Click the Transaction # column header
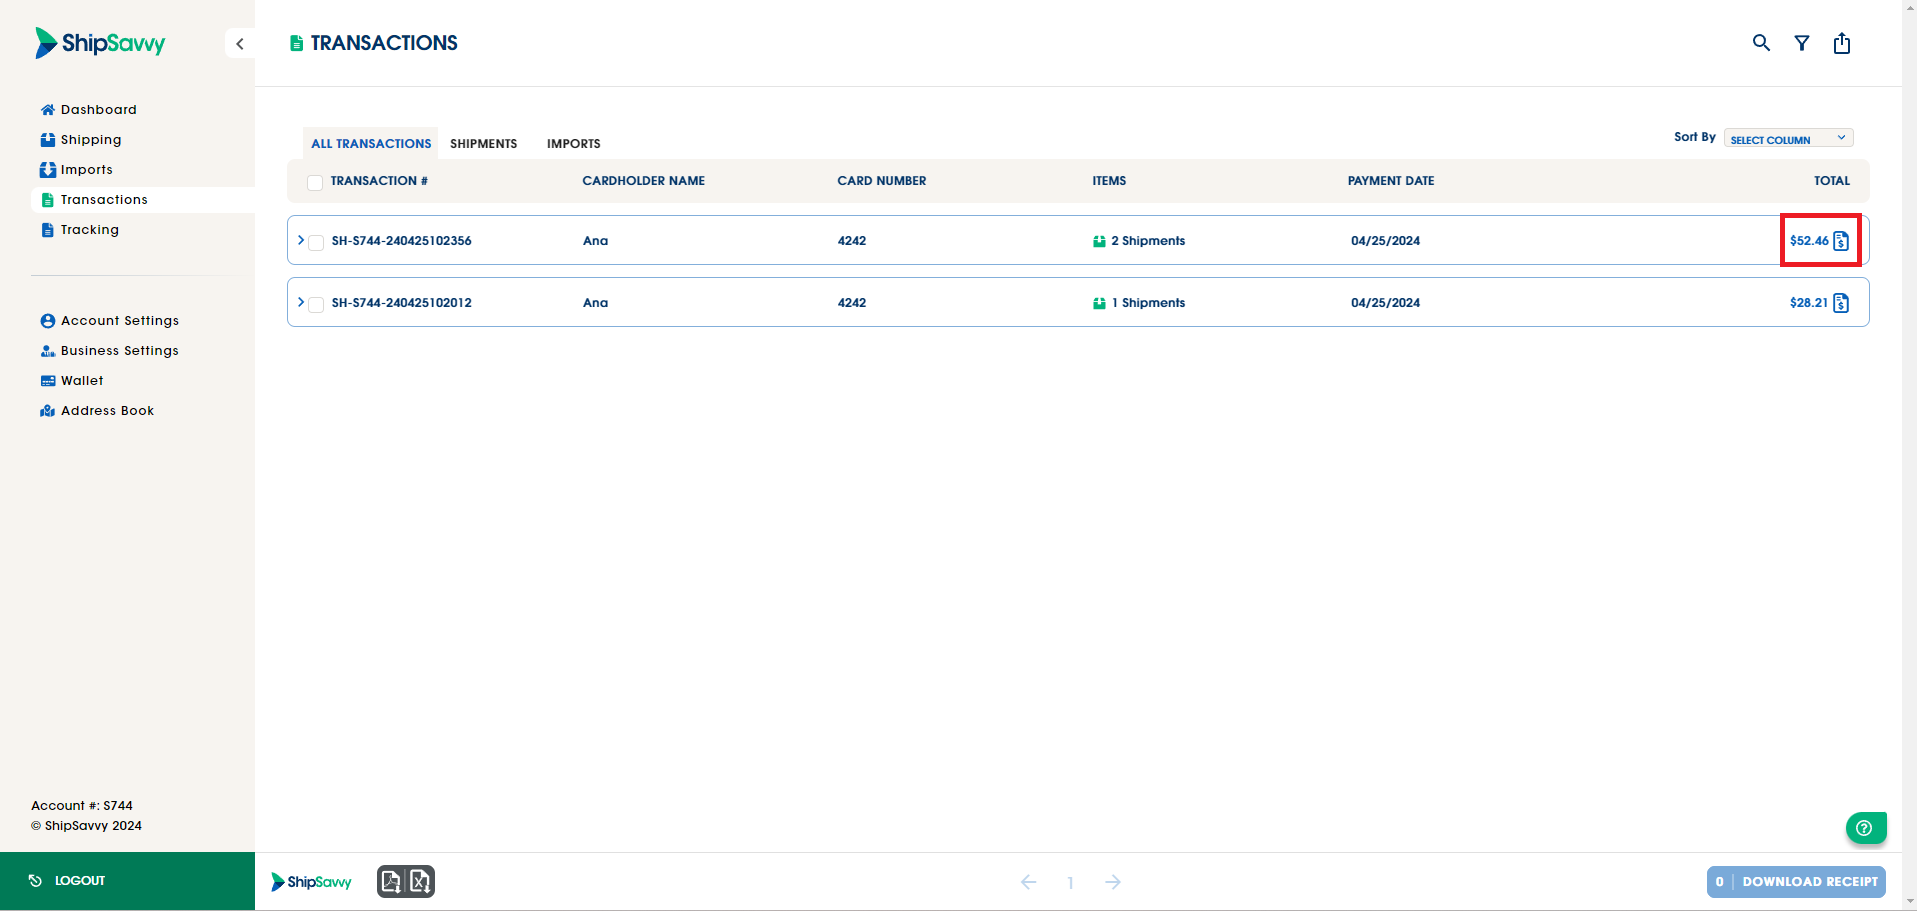The image size is (1917, 911). (x=379, y=181)
